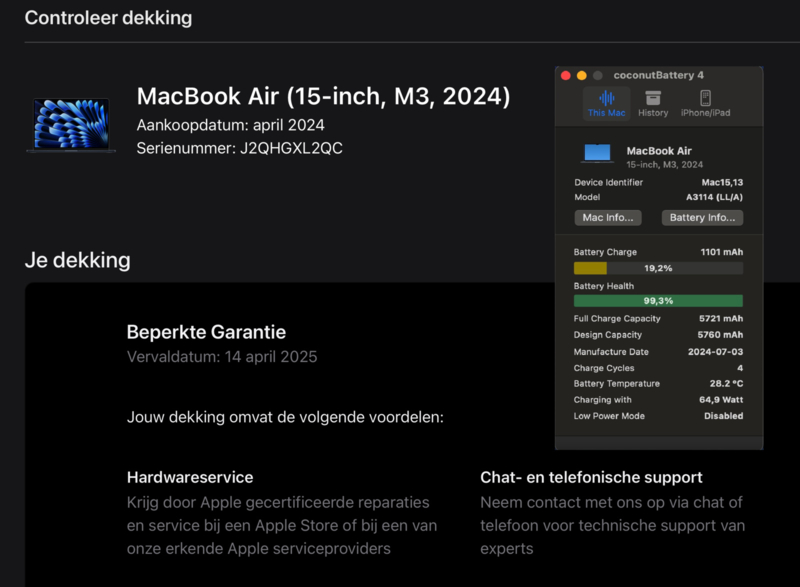Screen dimensions: 800x587
Task: Switch to the iPhone/iPad device icon
Action: 706,97
